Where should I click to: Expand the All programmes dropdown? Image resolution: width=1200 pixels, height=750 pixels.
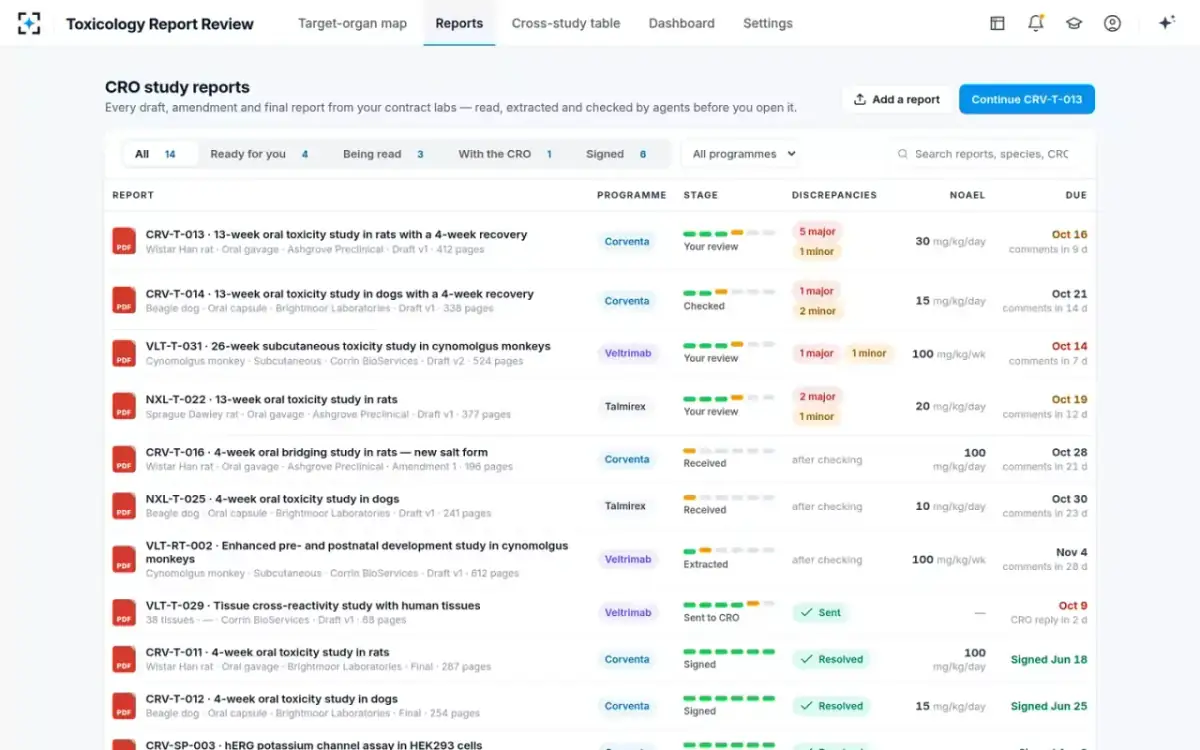744,154
